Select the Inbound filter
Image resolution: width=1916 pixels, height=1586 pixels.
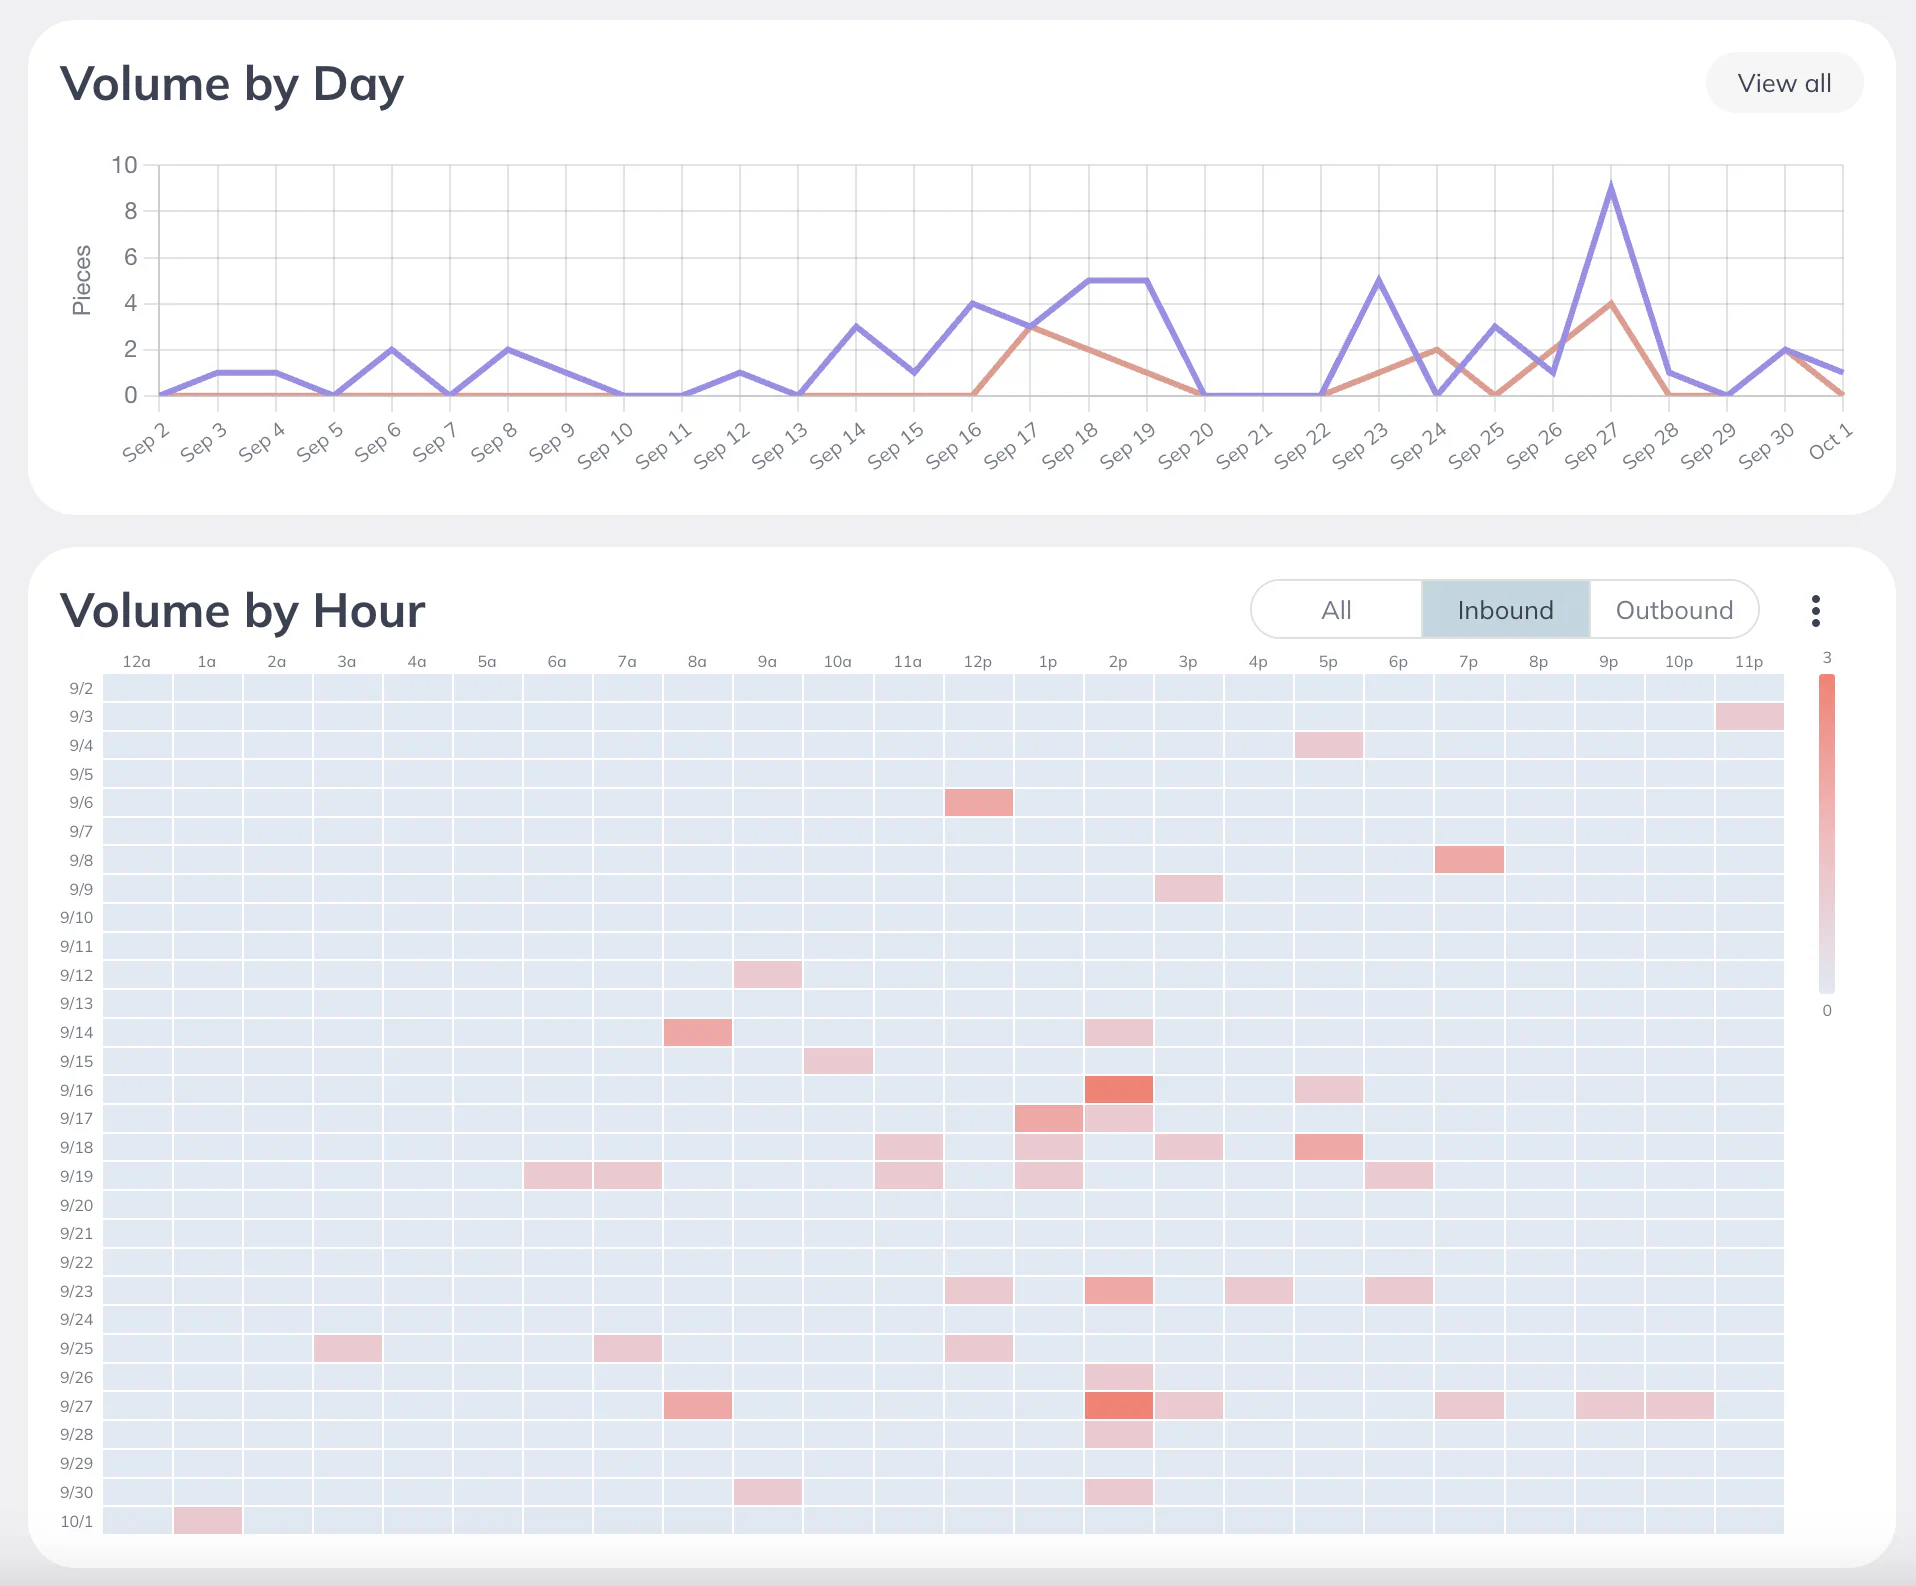1505,610
